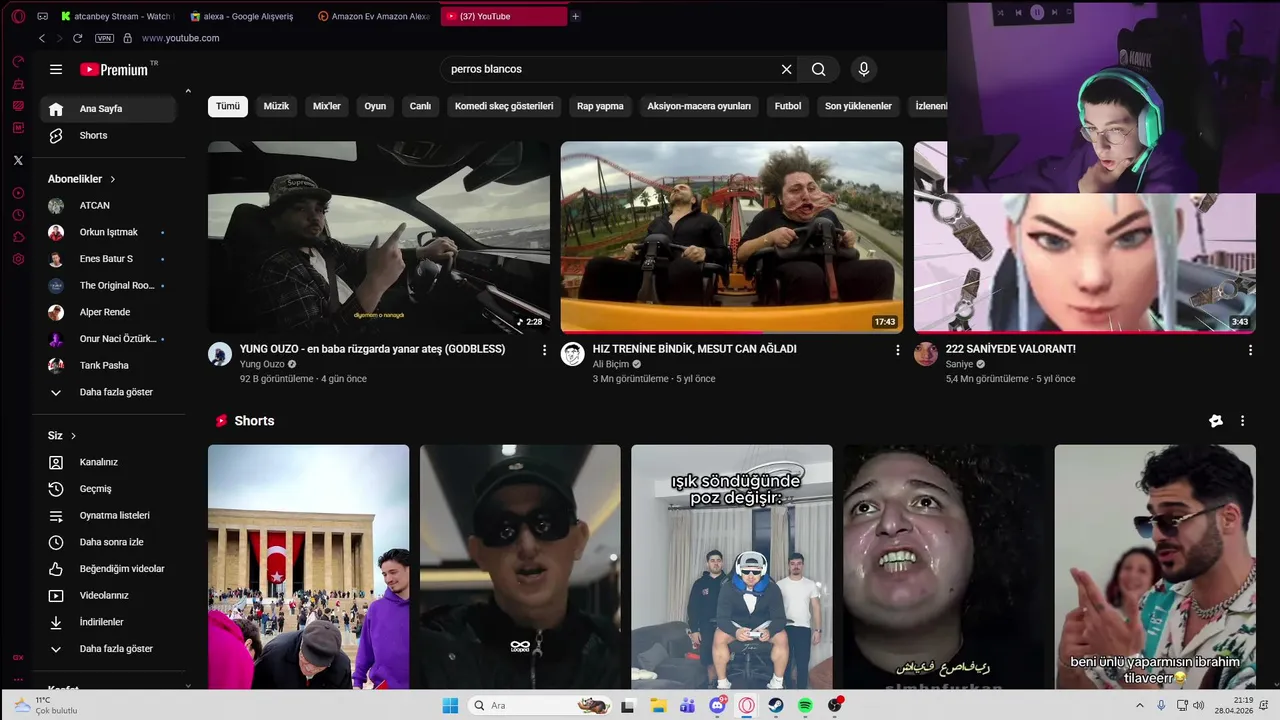Reload the page with refresh icon
1280x720 pixels.
(77, 38)
